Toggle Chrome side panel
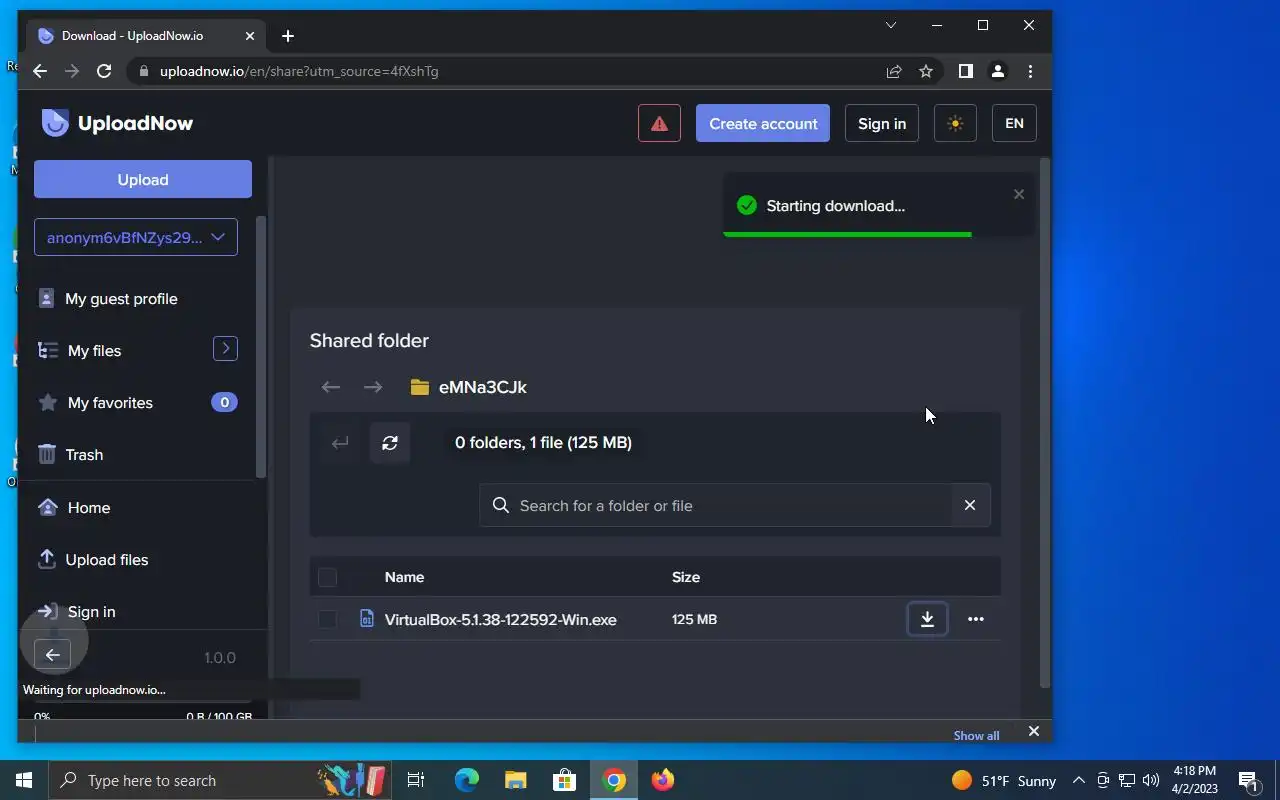This screenshot has width=1280, height=800. pyautogui.click(x=965, y=71)
